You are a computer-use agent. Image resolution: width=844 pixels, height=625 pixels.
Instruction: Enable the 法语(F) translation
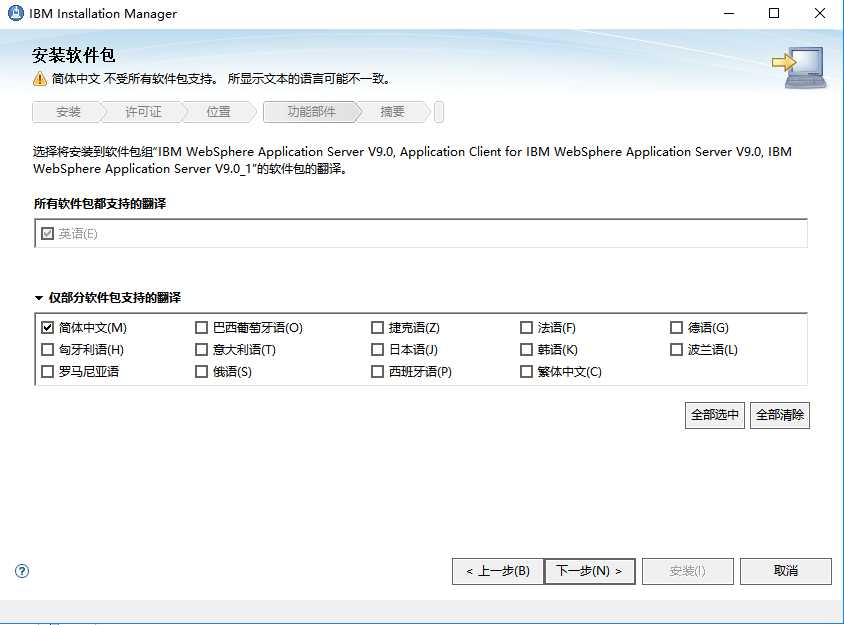tap(526, 327)
